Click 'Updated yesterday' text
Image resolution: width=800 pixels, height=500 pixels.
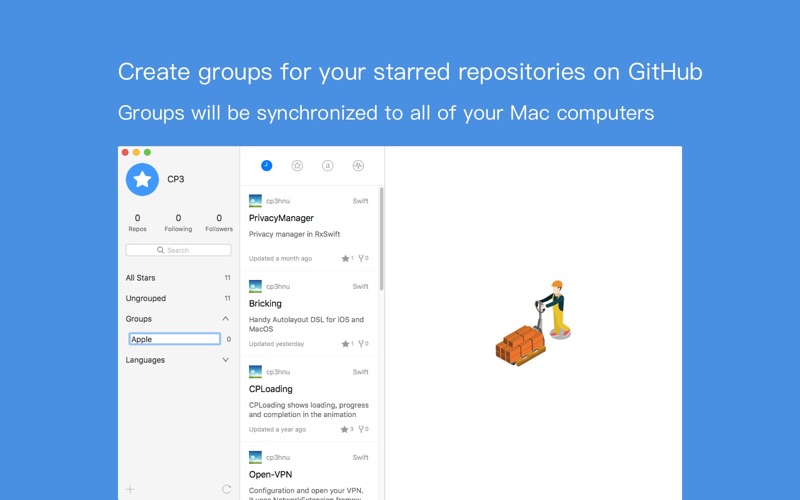(276, 344)
